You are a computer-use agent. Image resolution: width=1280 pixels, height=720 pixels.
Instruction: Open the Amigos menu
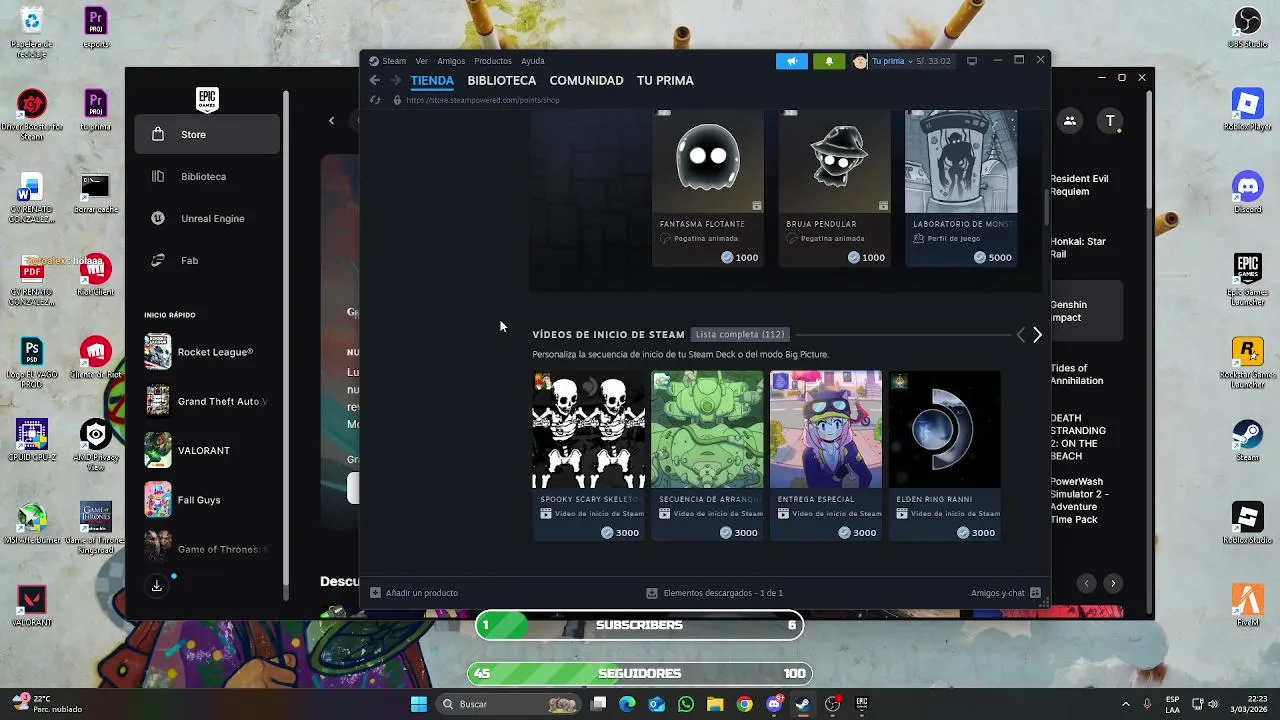pos(451,61)
